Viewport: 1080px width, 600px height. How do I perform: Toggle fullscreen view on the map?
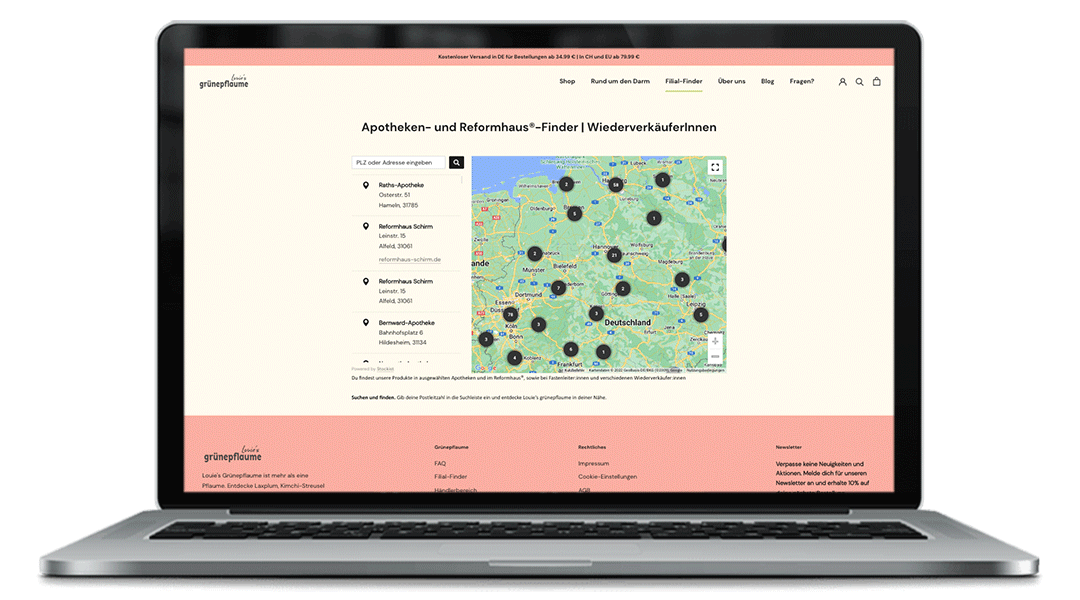click(715, 168)
